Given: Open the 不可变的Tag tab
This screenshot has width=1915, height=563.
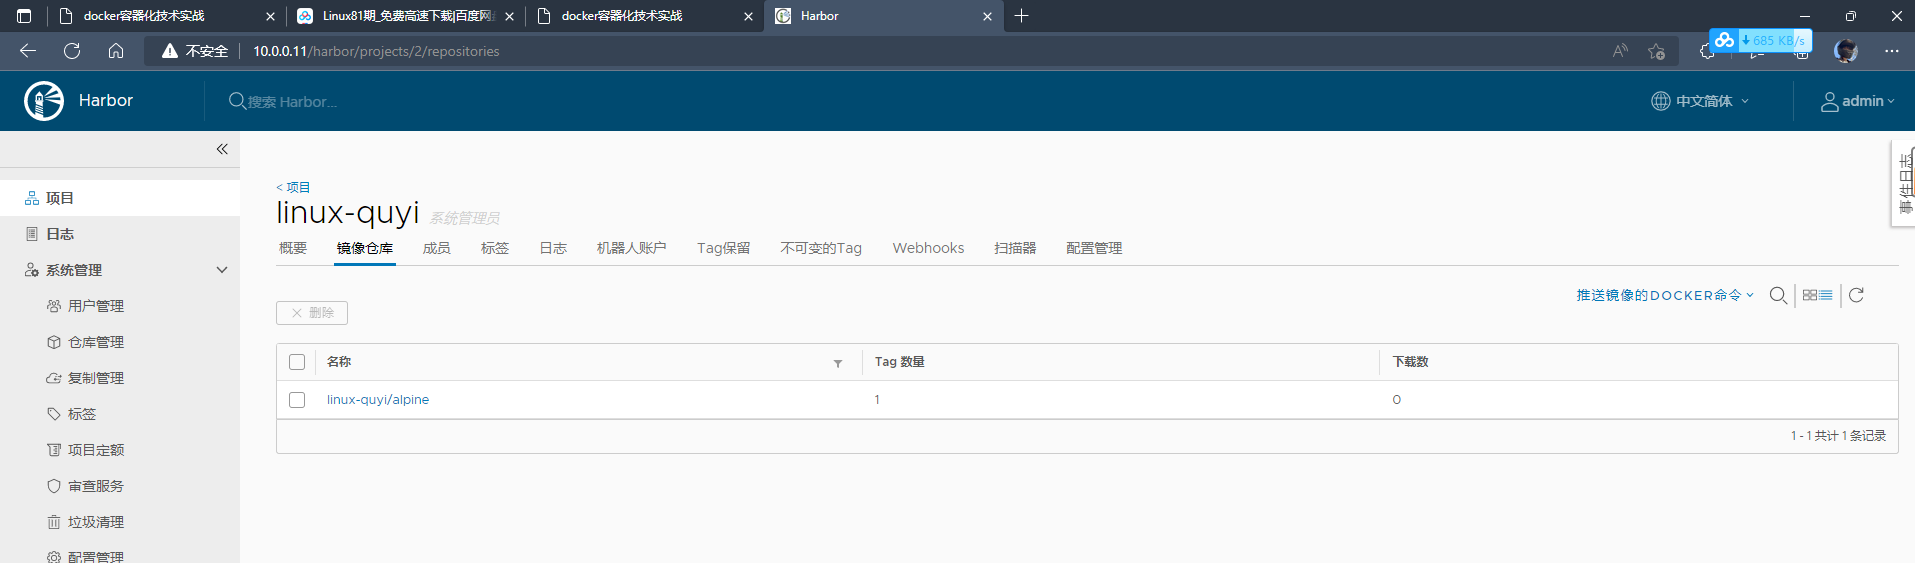Looking at the screenshot, I should 821,248.
